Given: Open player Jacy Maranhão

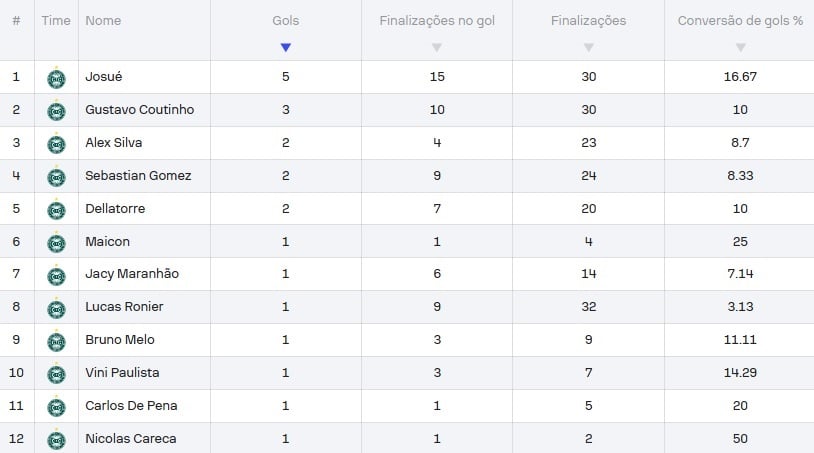Looking at the screenshot, I should pos(132,273).
